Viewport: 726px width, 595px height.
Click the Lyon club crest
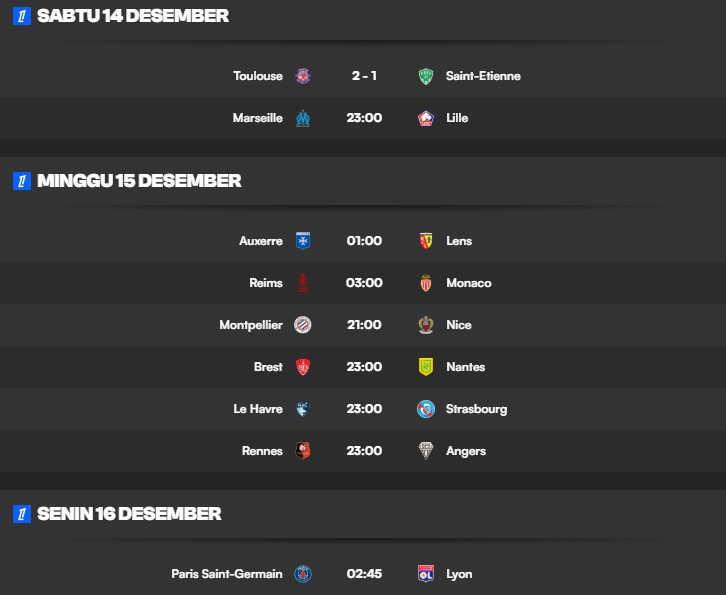pyautogui.click(x=426, y=574)
